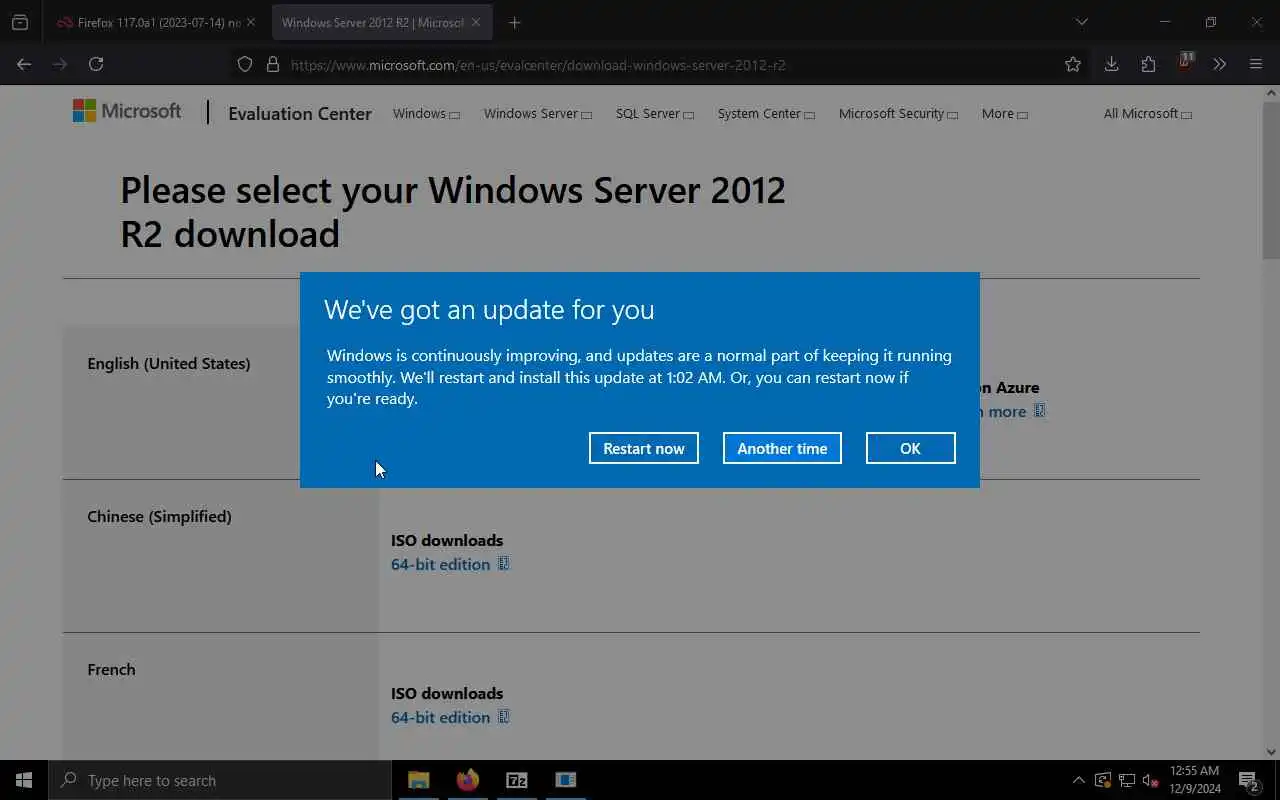Expand the Windows Server navigation dropdown

(538, 113)
